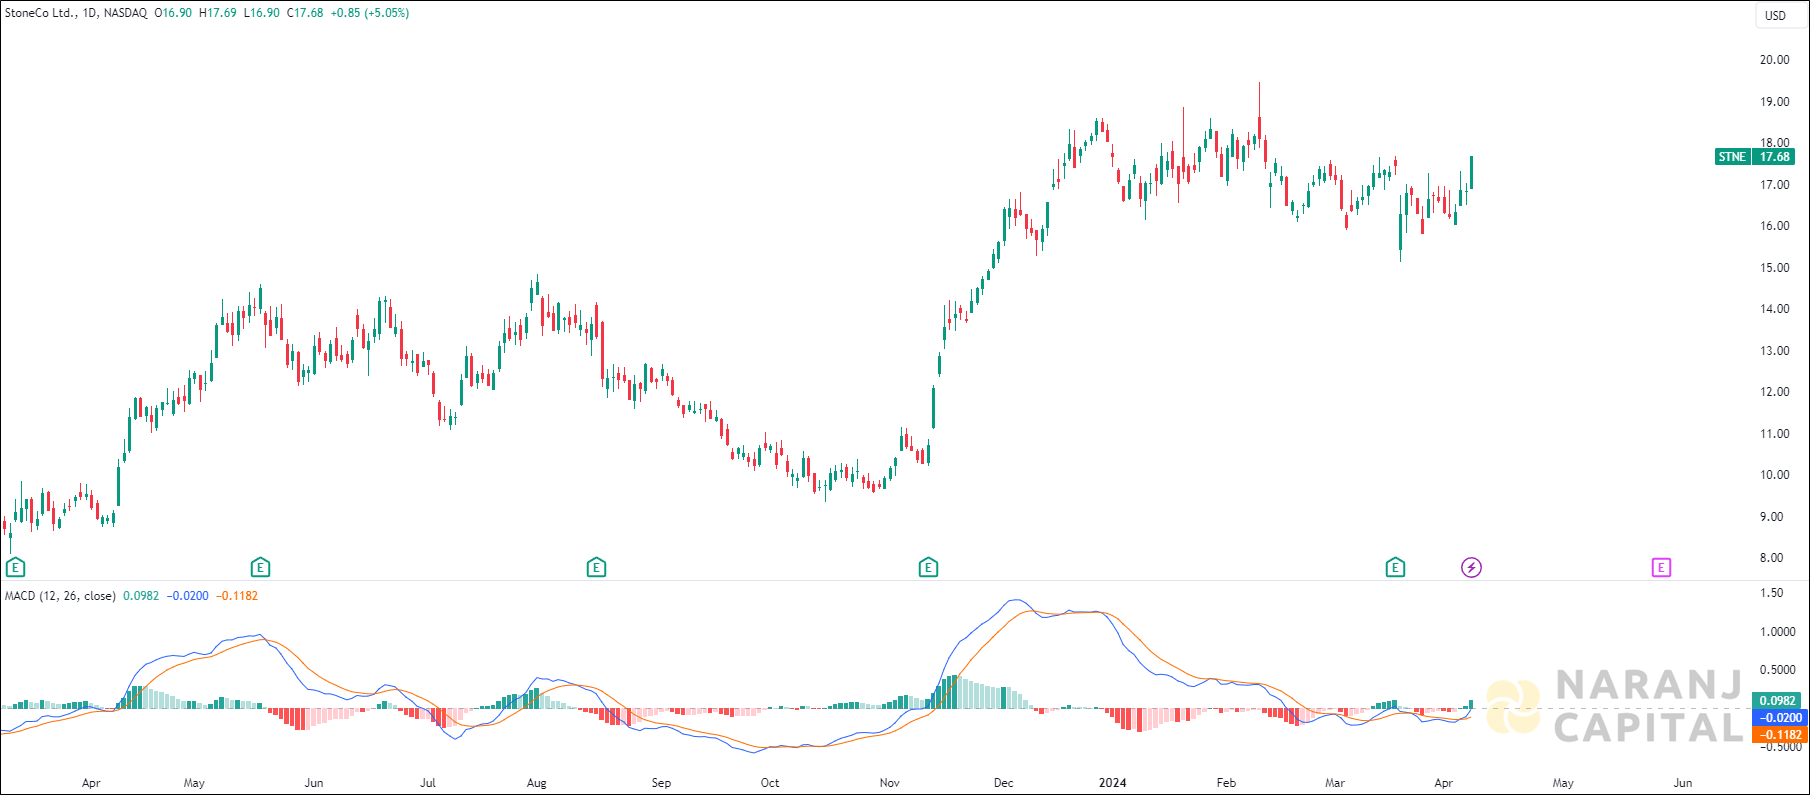Click the StoneCo Ltd. symbol title
The width and height of the screenshot is (1810, 795).
click(x=40, y=13)
